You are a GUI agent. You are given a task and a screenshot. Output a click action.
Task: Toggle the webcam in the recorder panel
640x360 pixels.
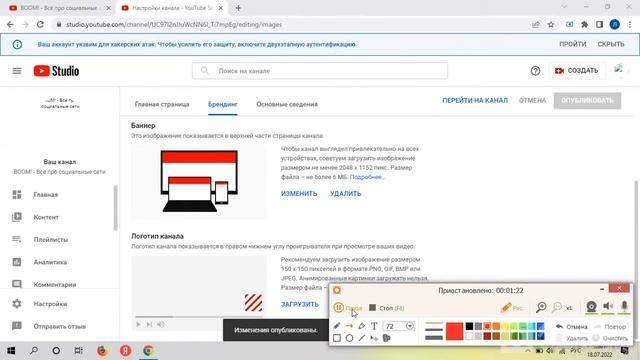[x=591, y=307]
